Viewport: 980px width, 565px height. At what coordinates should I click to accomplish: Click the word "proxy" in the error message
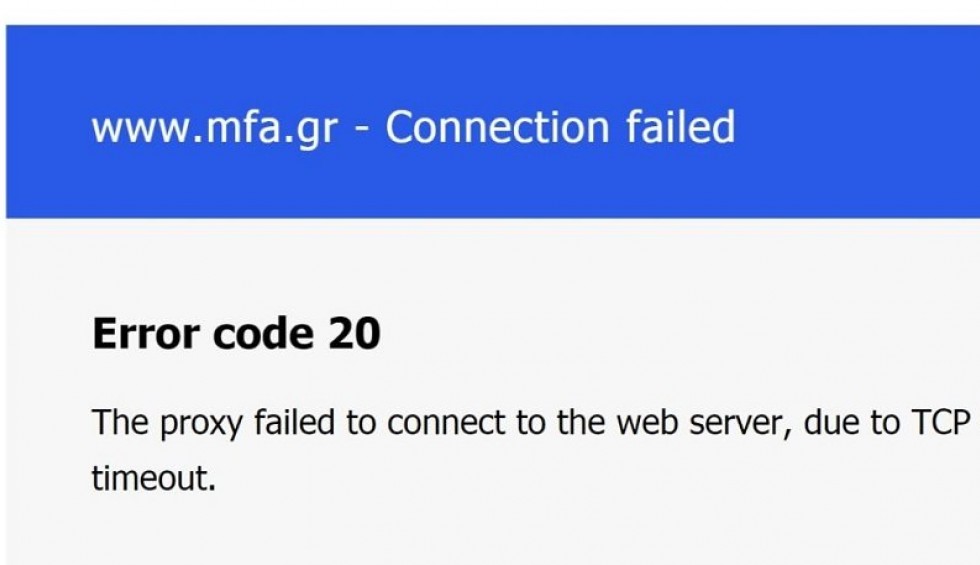point(198,423)
